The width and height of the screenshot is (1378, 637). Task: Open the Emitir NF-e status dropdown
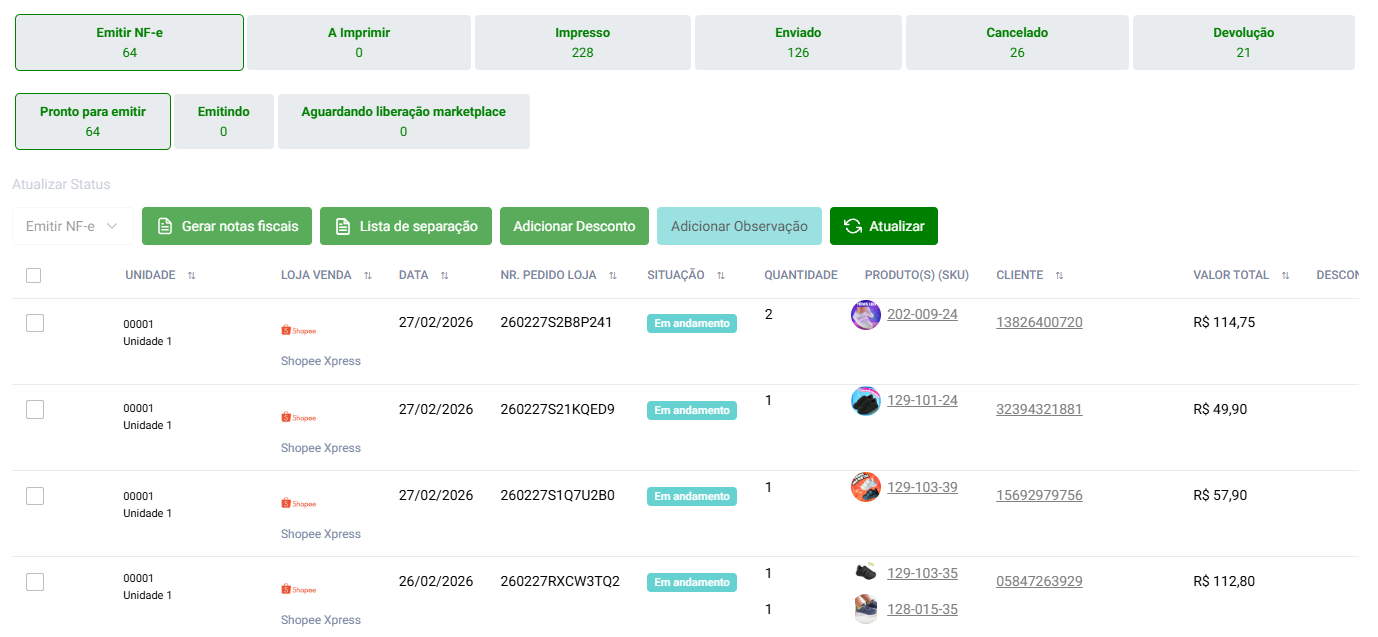(x=72, y=226)
